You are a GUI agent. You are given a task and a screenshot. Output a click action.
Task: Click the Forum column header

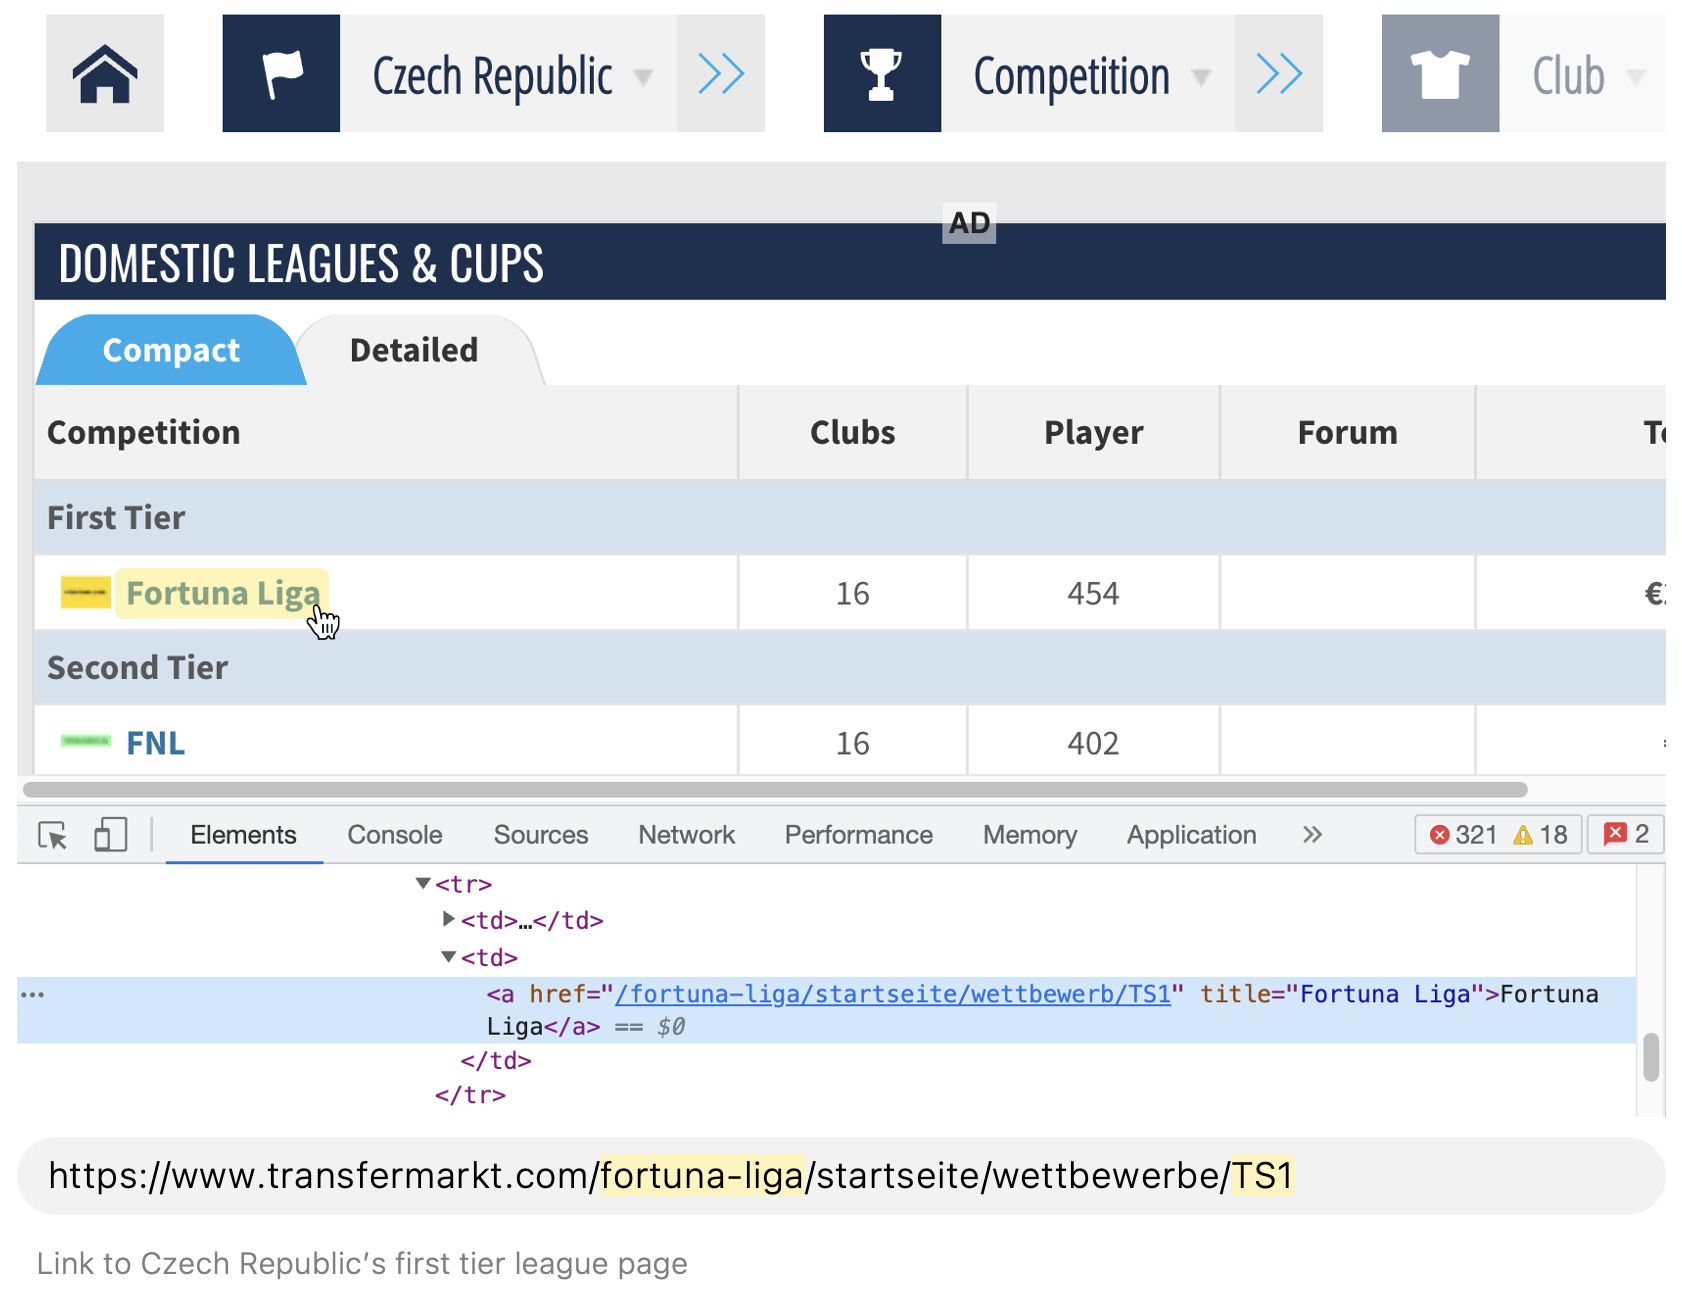coord(1348,432)
